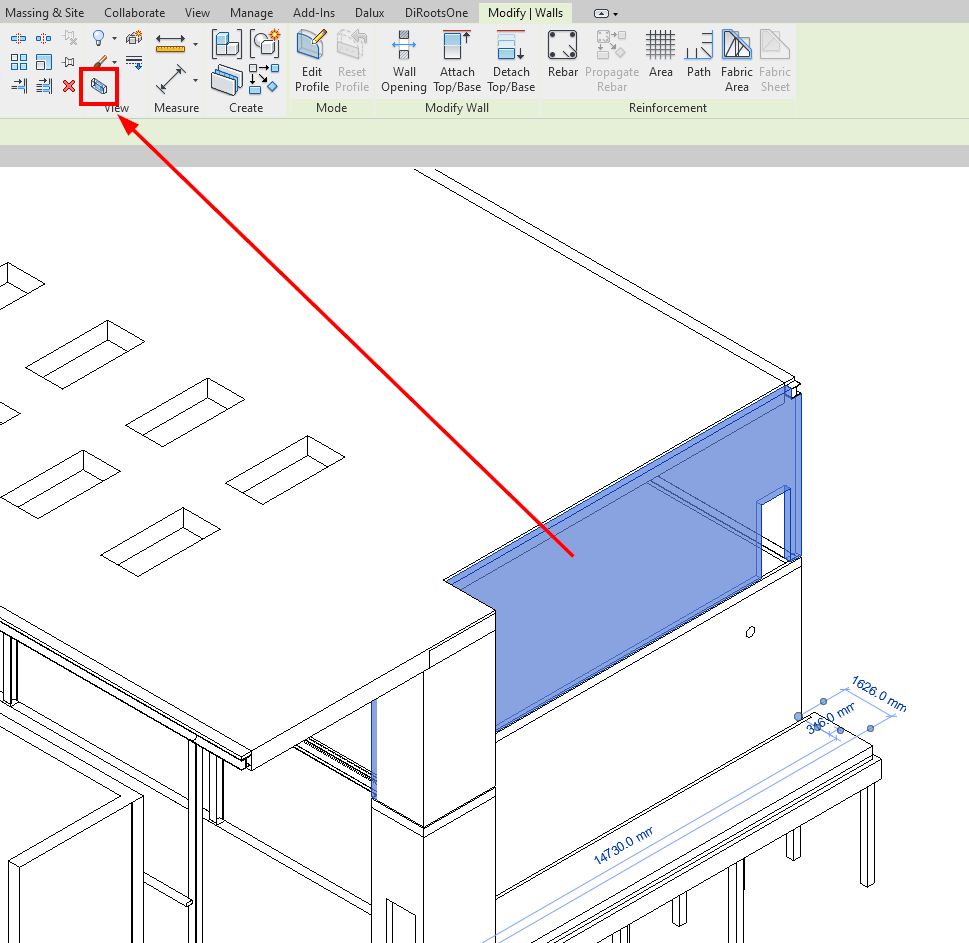Screen dimensions: 969x943
Task: Click Detach Top/Base in Modify Wall
Action: 511,61
